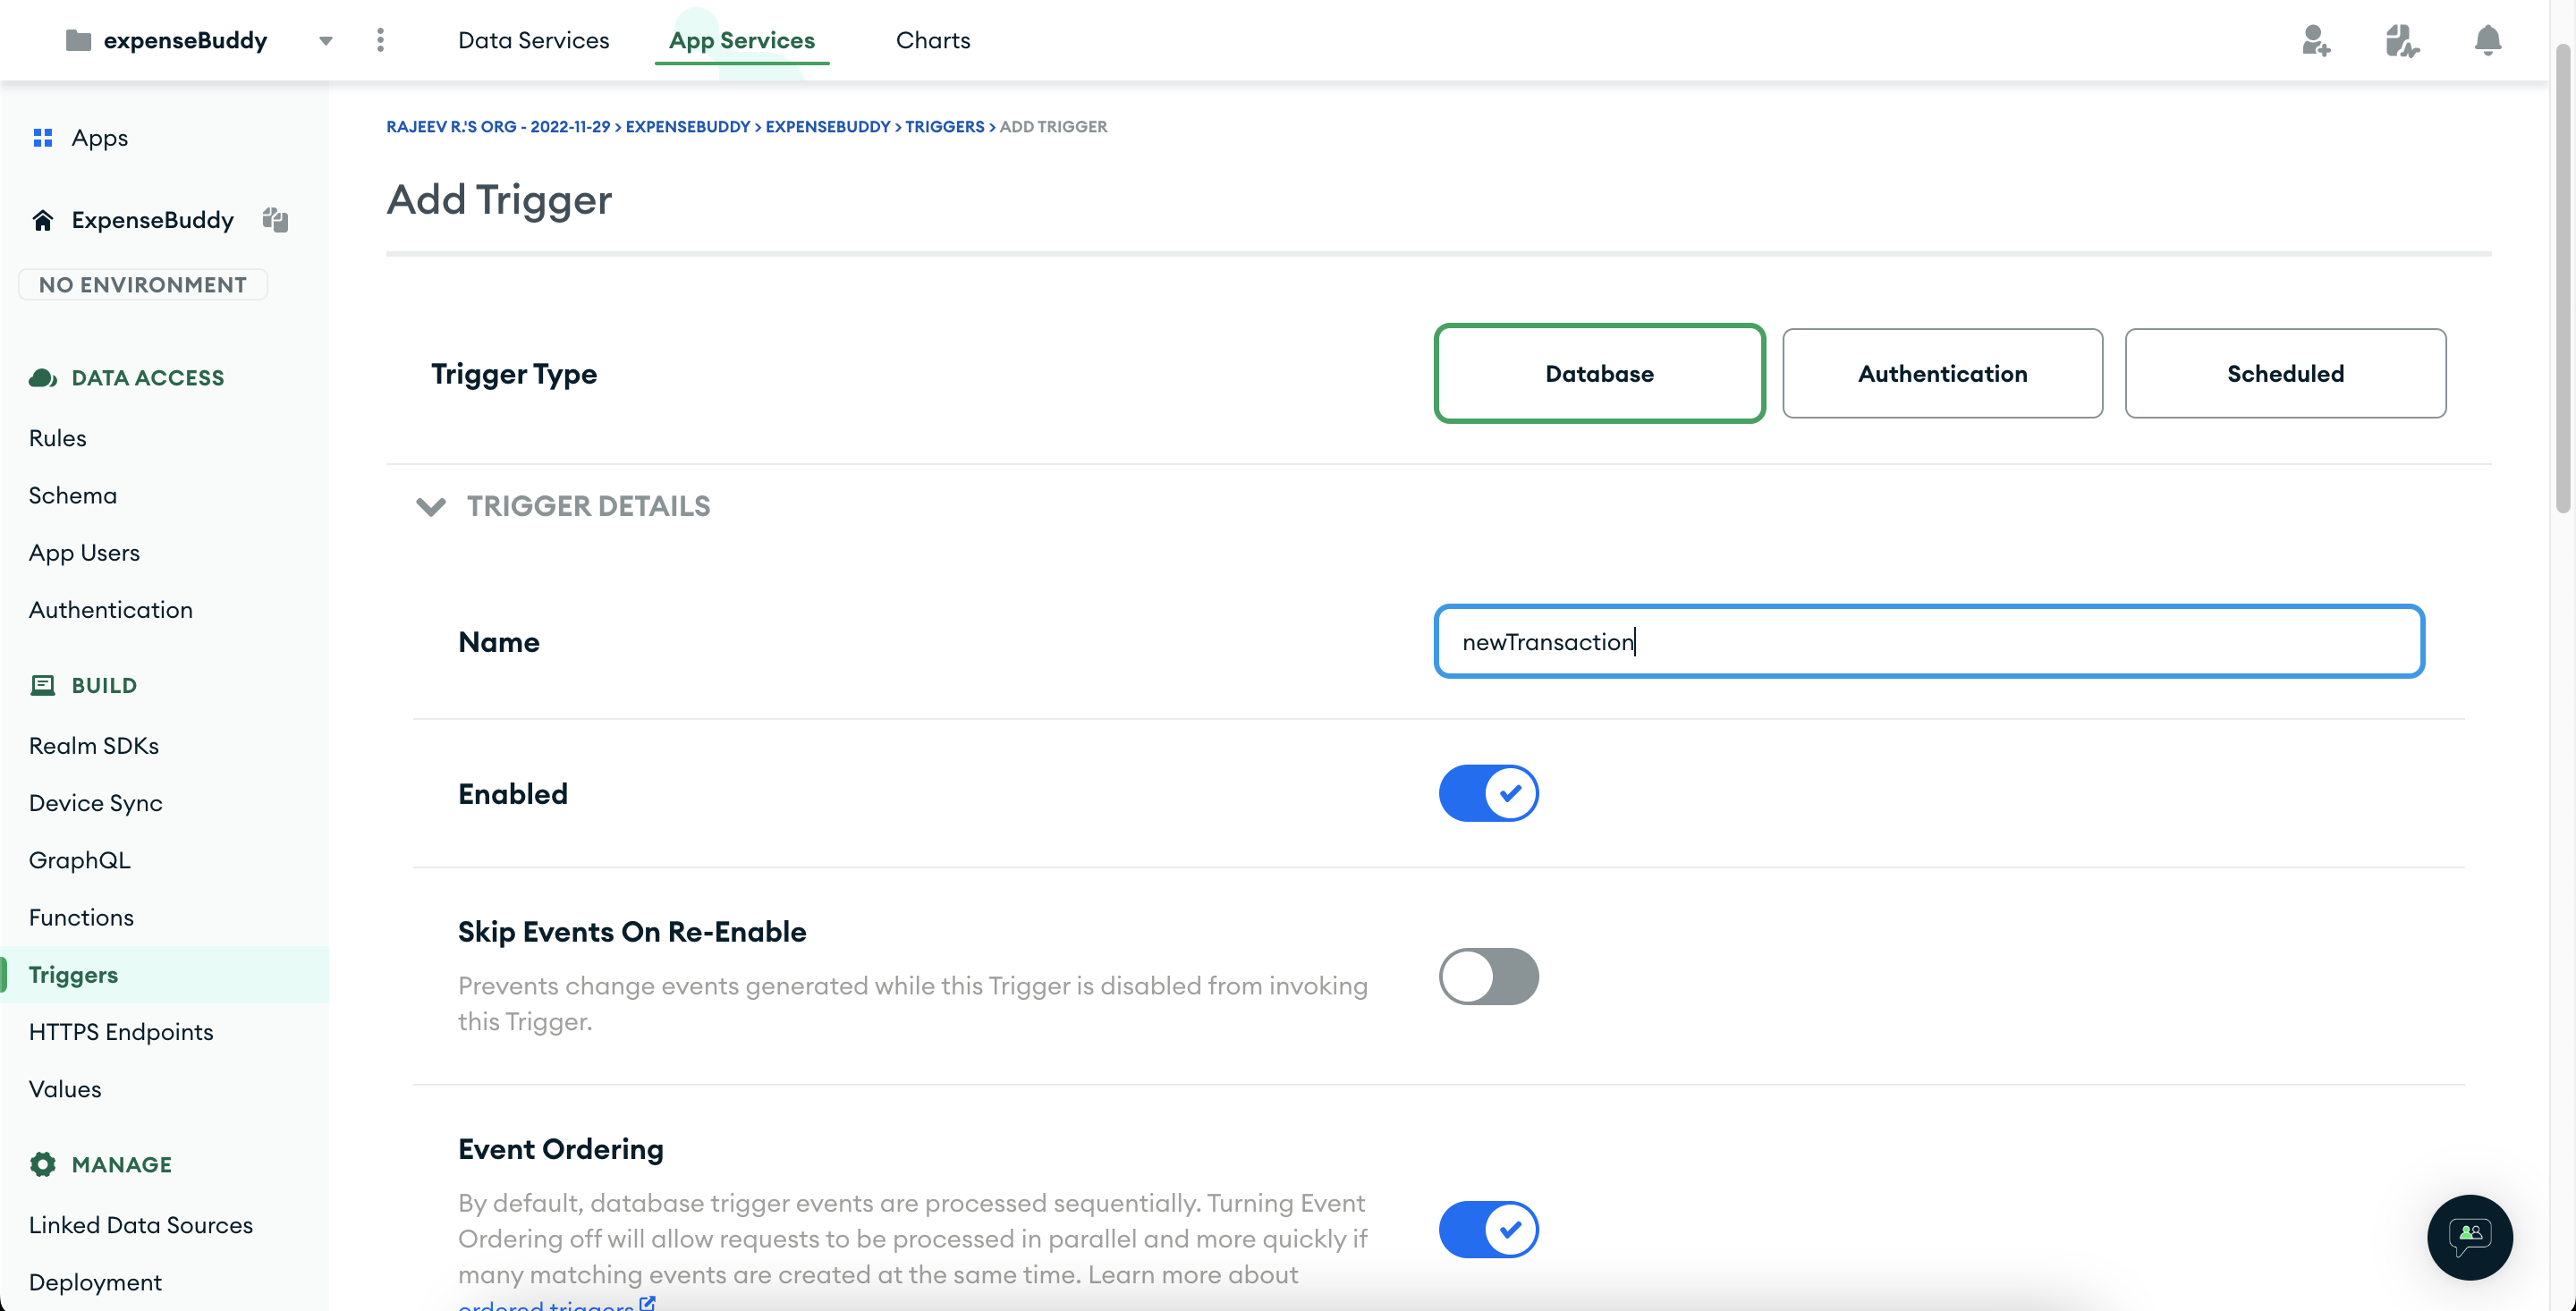The height and width of the screenshot is (1311, 2576).
Task: Select the Scheduled trigger type
Action: point(2285,373)
